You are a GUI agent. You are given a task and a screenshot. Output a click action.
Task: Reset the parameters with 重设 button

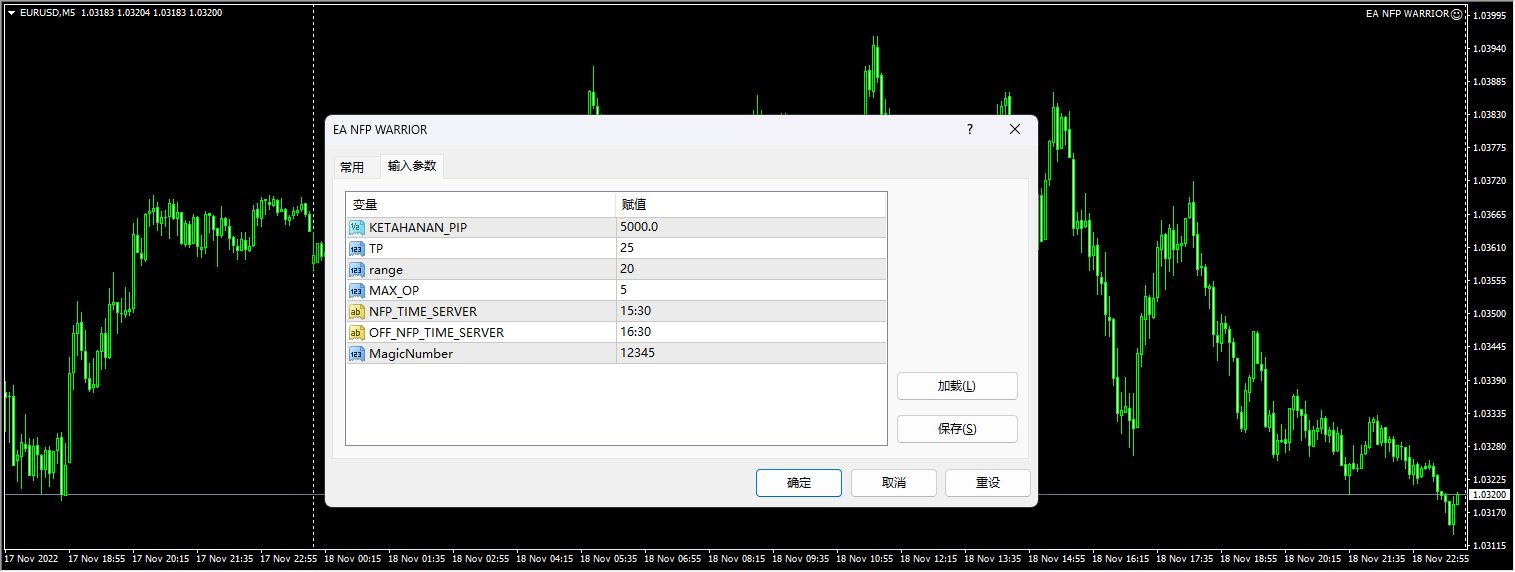[987, 483]
